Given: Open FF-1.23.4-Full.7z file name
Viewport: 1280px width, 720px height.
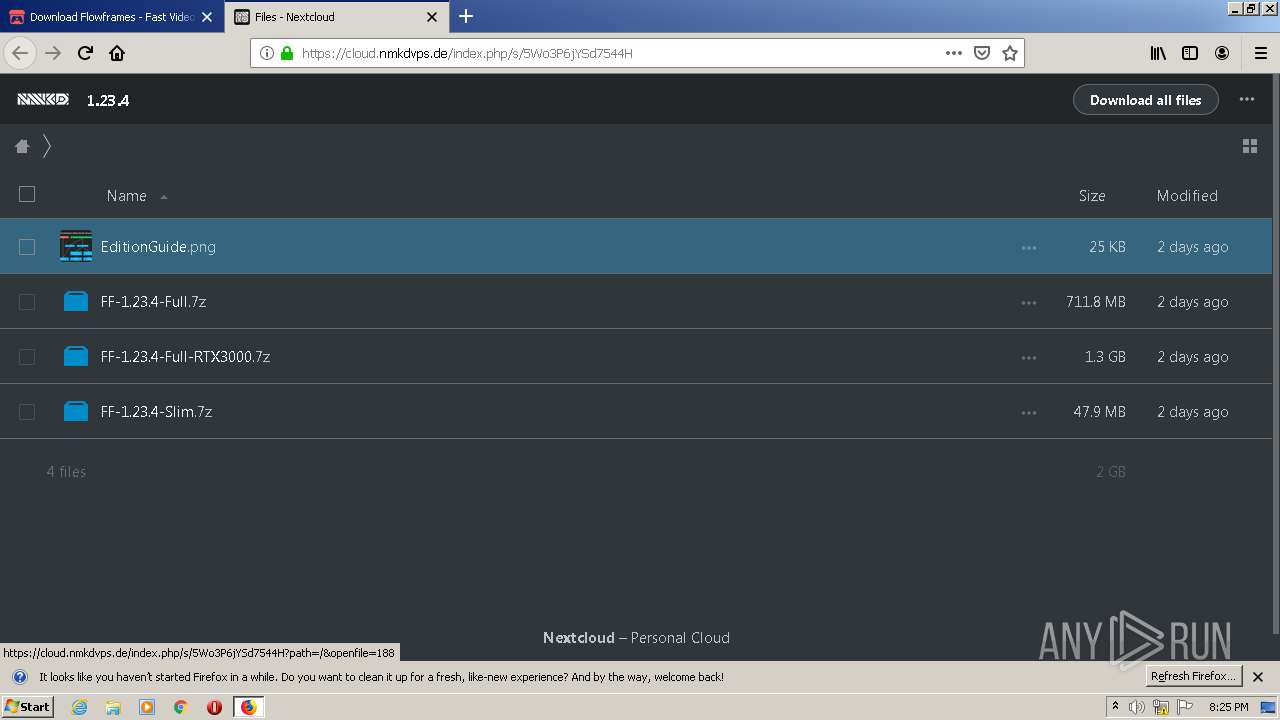Looking at the screenshot, I should 153,302.
